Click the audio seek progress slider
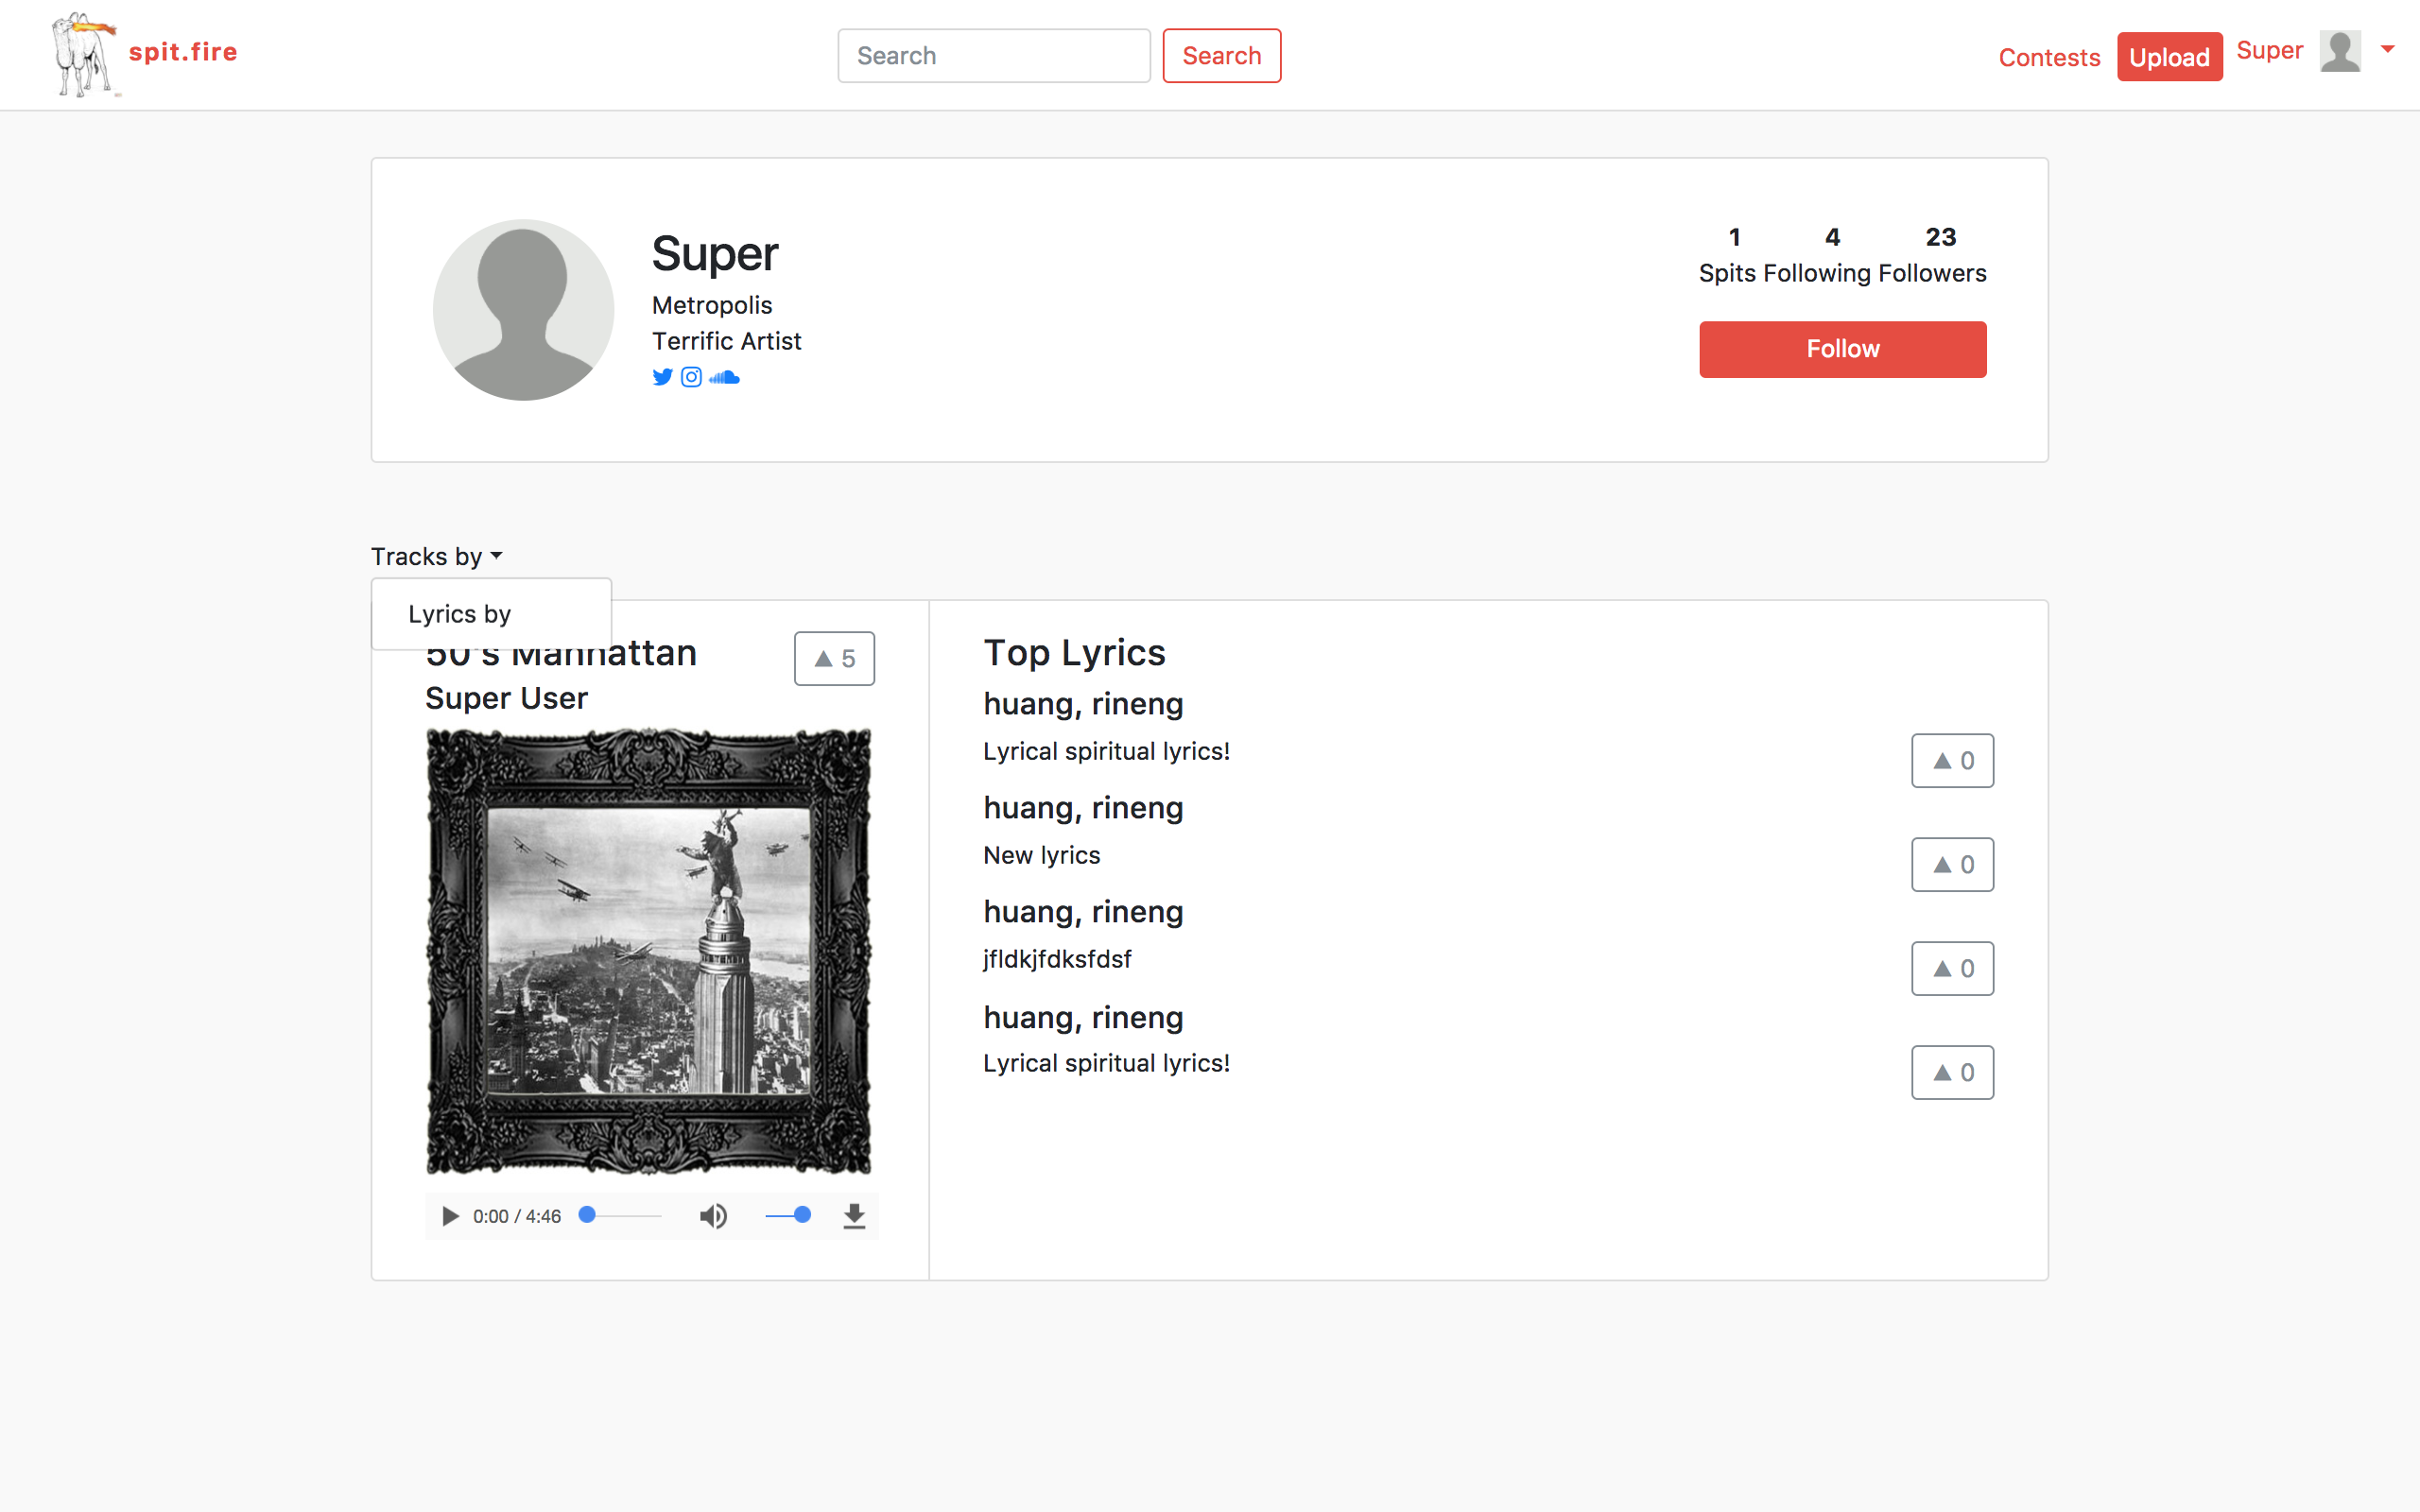The image size is (2420, 1512). pyautogui.click(x=622, y=1216)
